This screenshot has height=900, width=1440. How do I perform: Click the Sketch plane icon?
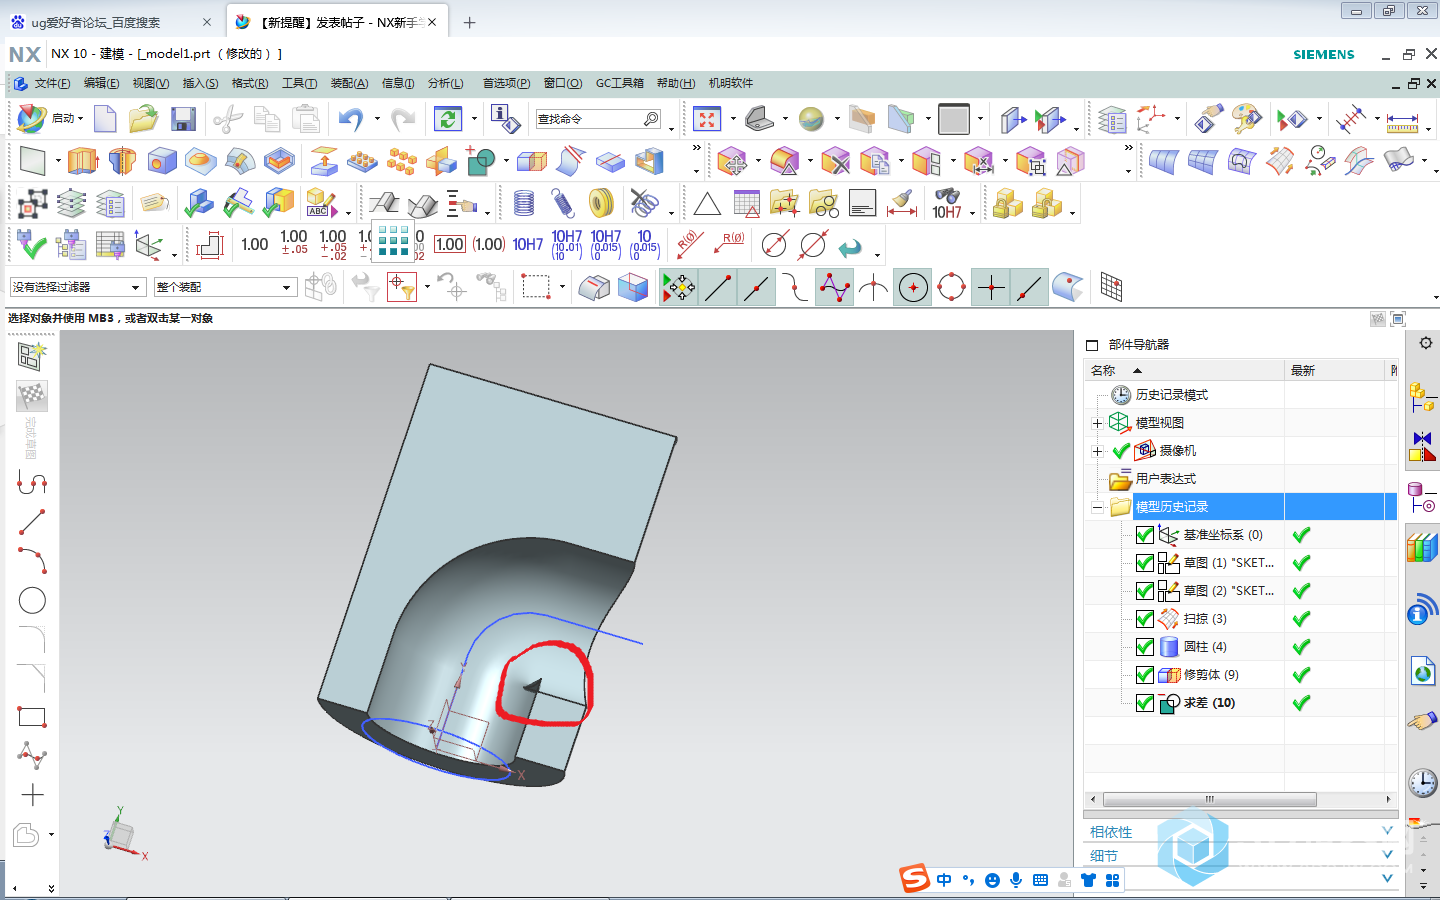(x=32, y=161)
